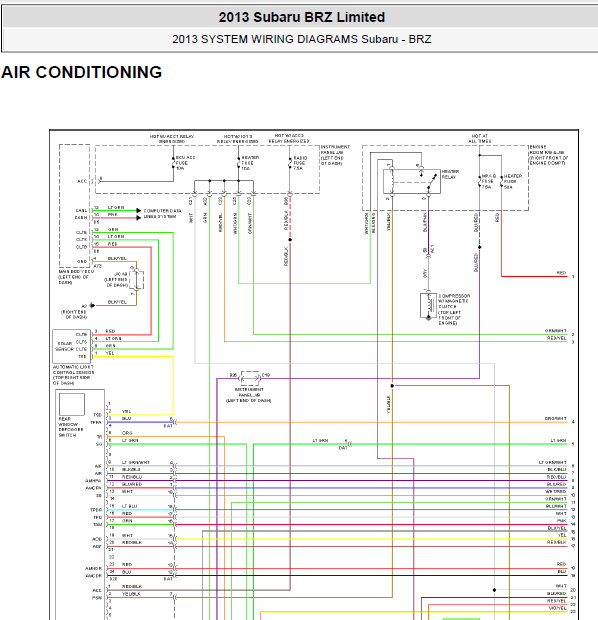Click the "LT GRN/WHT" wire label at pin 9
The width and height of the screenshot is (598, 620).
(136, 462)
